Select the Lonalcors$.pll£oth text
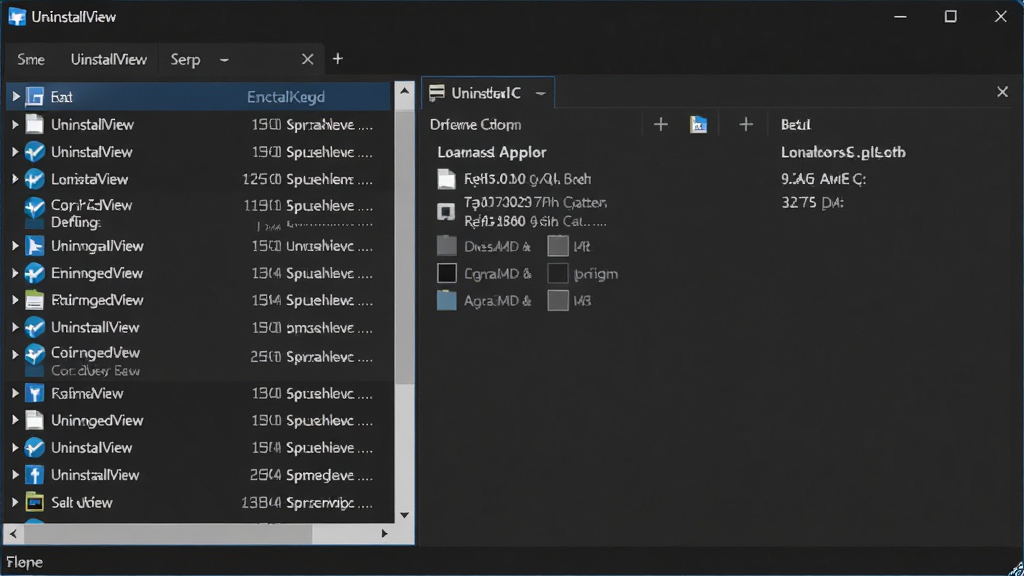This screenshot has width=1024, height=576. 843,152
